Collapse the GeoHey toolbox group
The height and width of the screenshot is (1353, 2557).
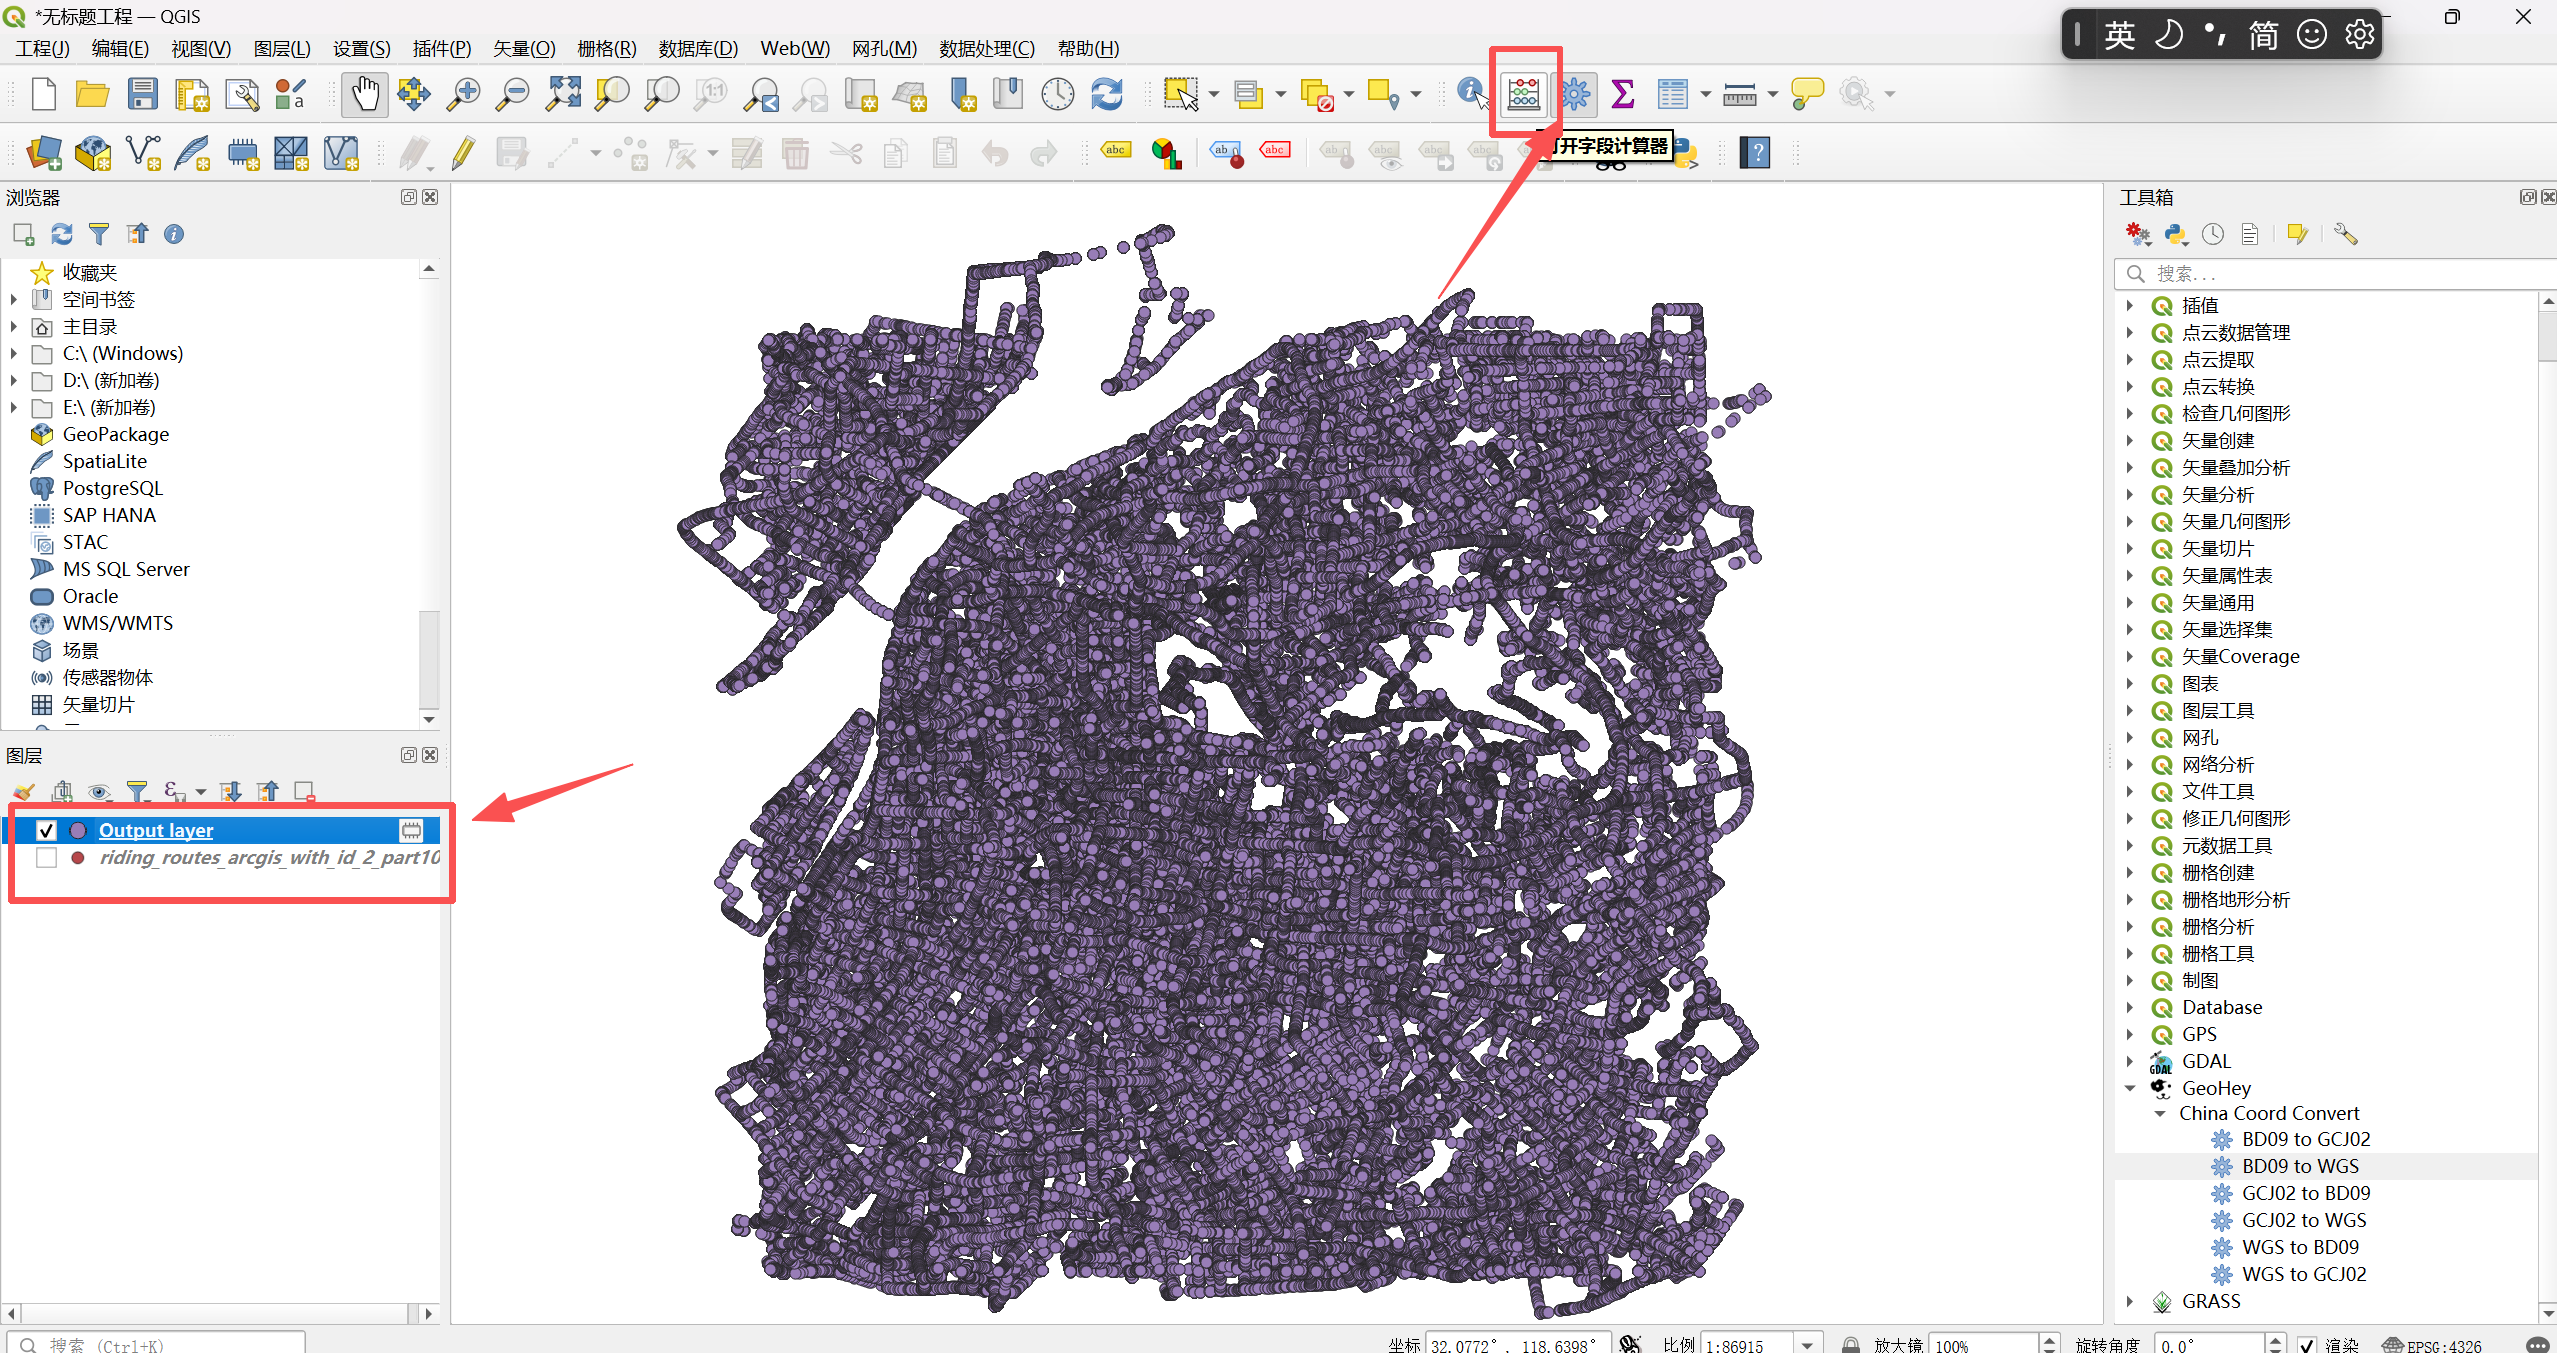click(2130, 1088)
